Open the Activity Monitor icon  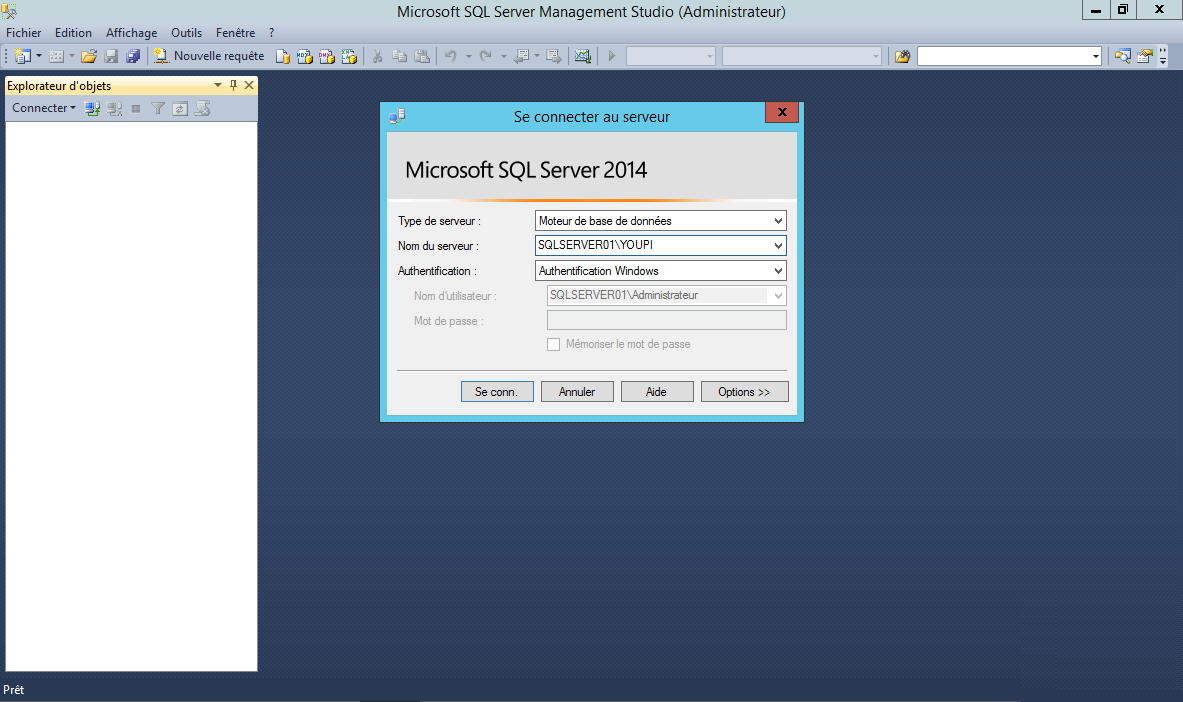(582, 56)
